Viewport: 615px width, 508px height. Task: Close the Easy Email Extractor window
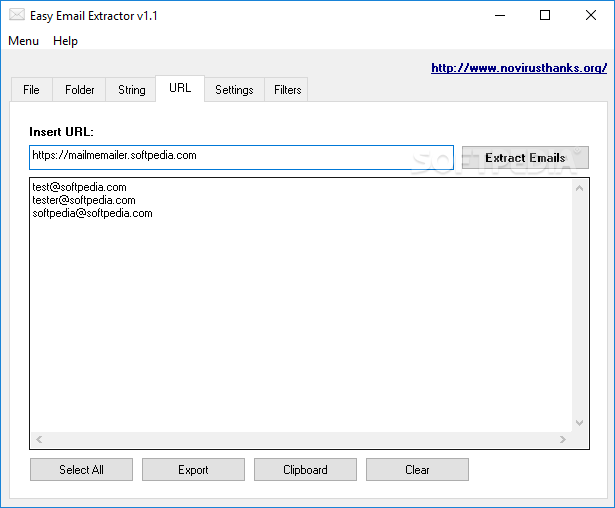(x=591, y=16)
